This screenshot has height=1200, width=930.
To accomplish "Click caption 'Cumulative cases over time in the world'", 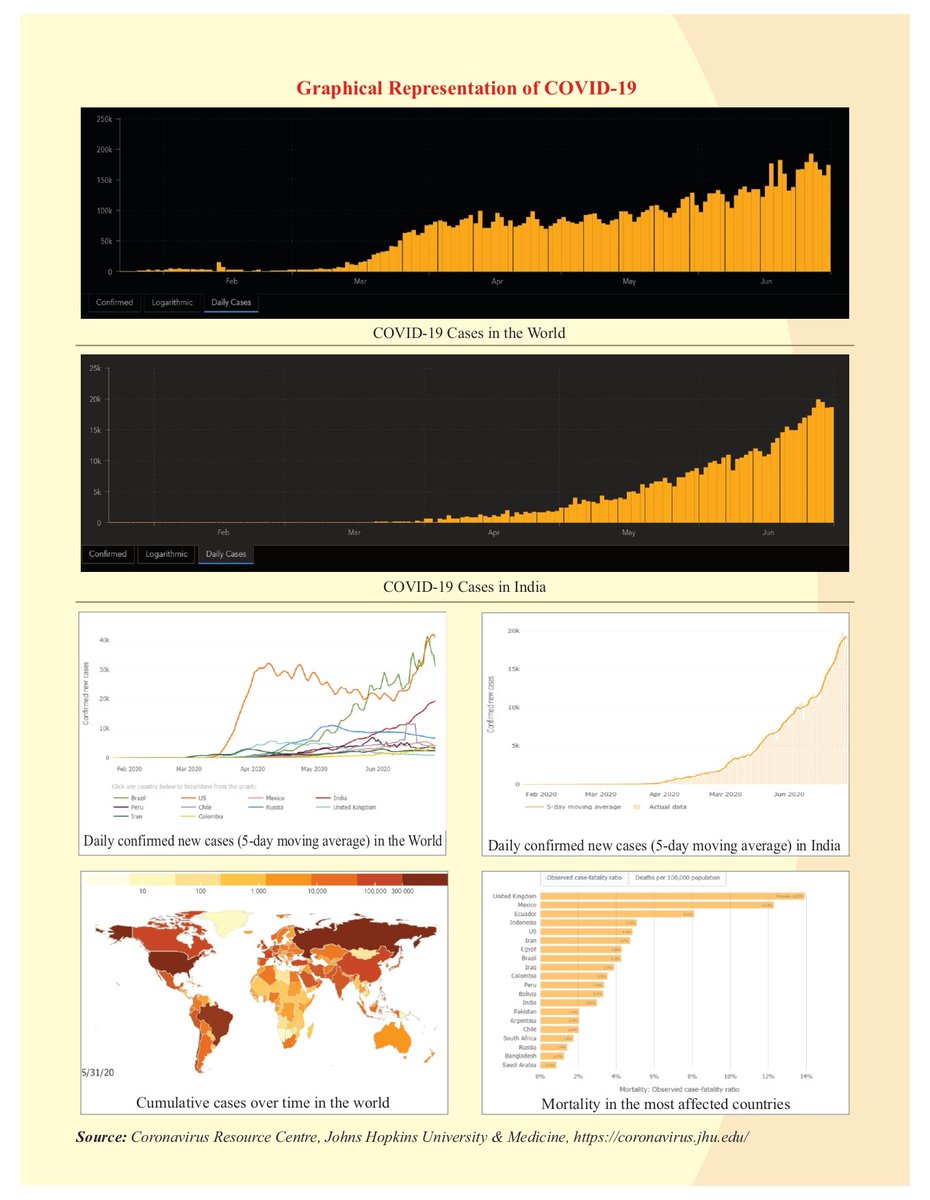I will tap(262, 1102).
